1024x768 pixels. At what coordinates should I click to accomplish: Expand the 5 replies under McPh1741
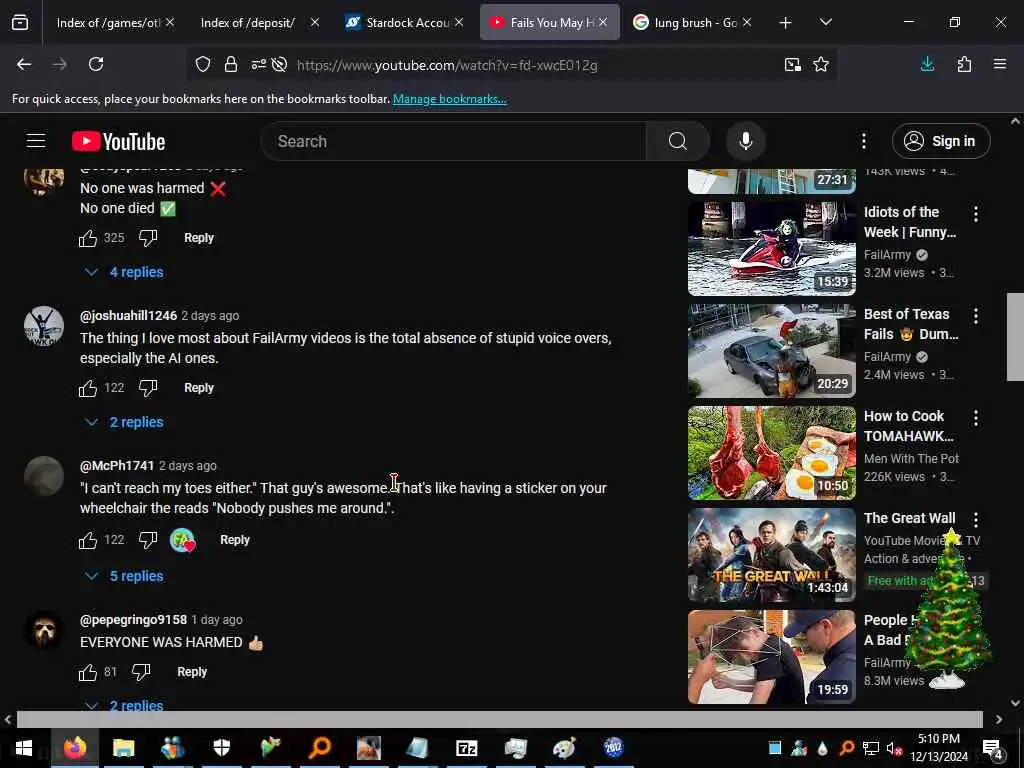click(x=124, y=577)
